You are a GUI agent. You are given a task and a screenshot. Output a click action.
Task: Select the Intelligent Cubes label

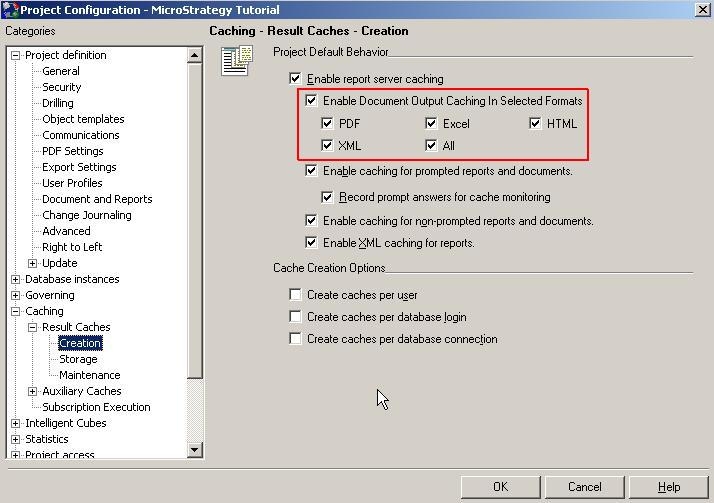[x=66, y=423]
